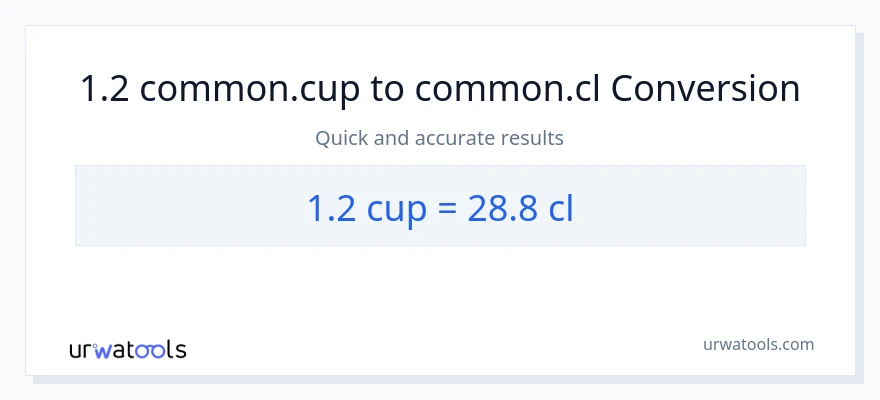Click the '1.2 cup' value in the result

[x=367, y=207]
